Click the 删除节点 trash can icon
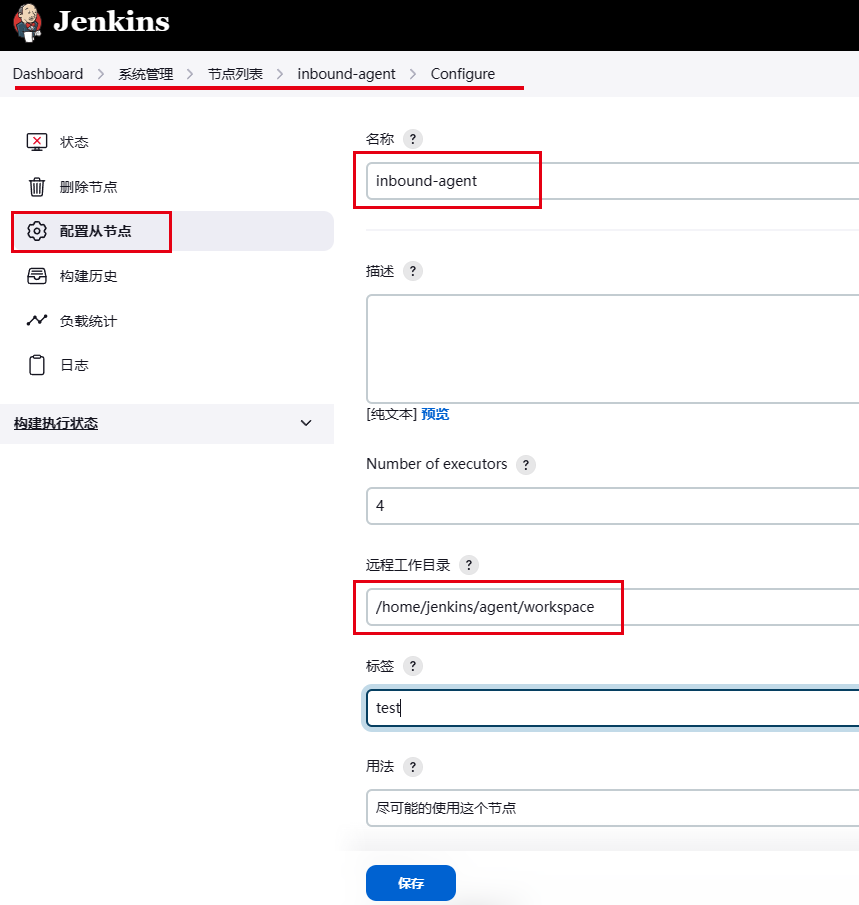Image resolution: width=859 pixels, height=905 pixels. click(37, 187)
